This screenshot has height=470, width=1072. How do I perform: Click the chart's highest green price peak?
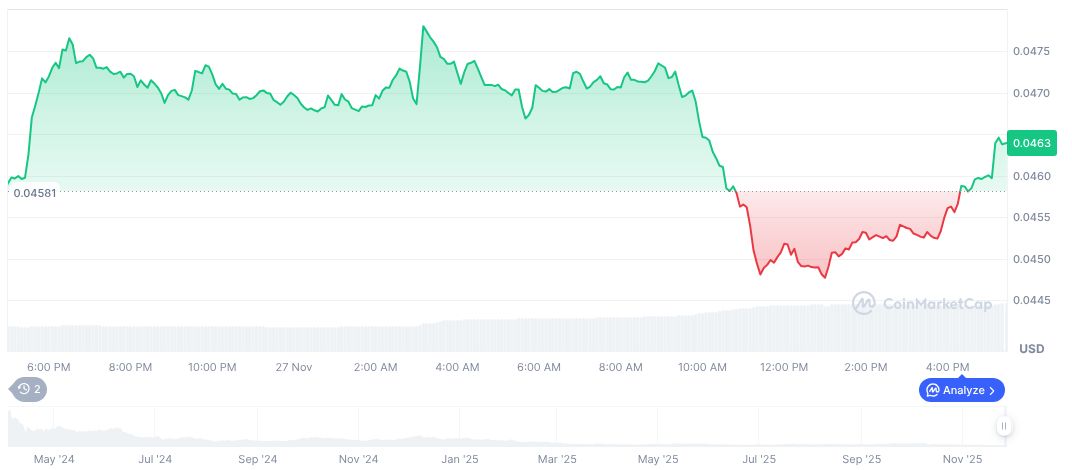(424, 27)
